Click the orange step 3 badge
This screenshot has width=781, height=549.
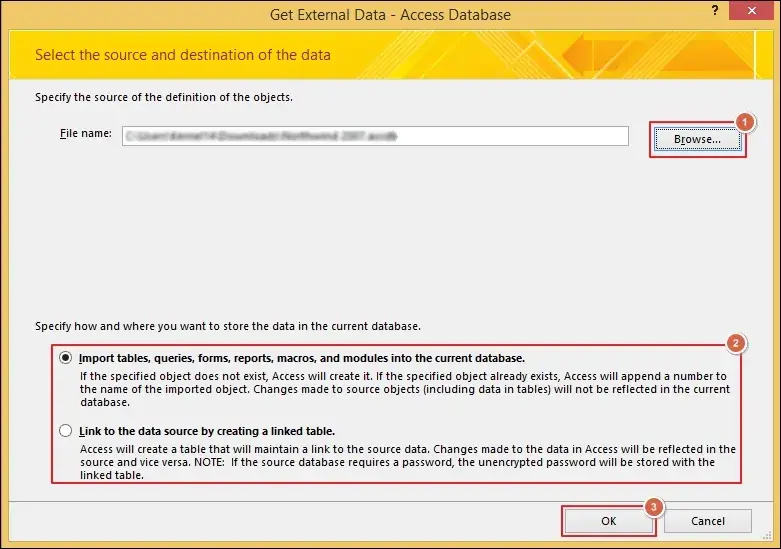click(652, 507)
